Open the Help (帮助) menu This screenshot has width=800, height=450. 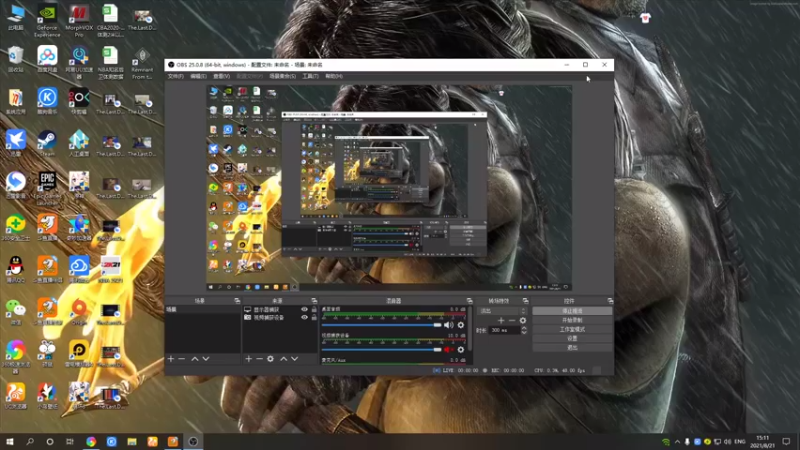[334, 76]
